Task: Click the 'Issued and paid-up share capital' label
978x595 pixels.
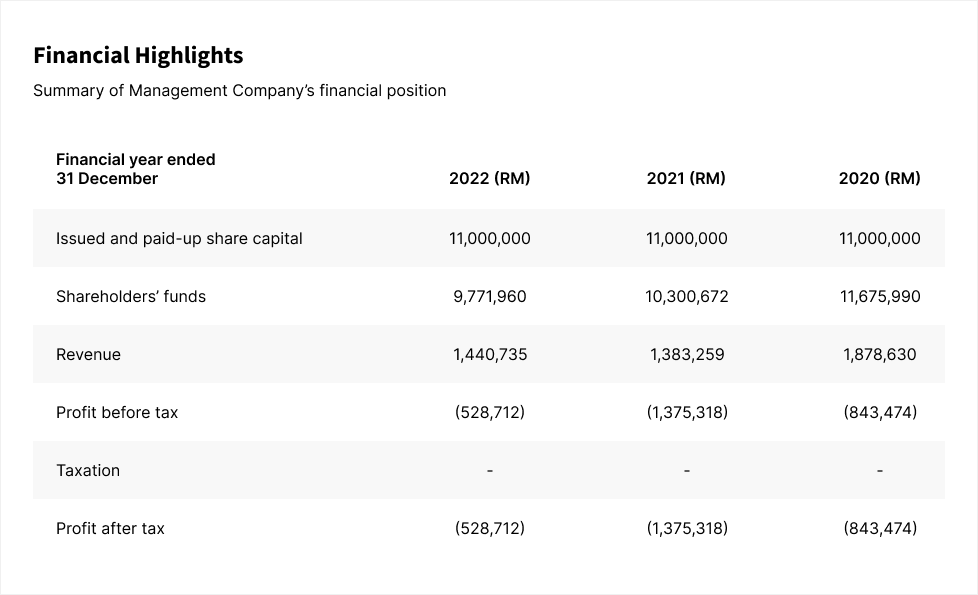Action: [x=179, y=239]
